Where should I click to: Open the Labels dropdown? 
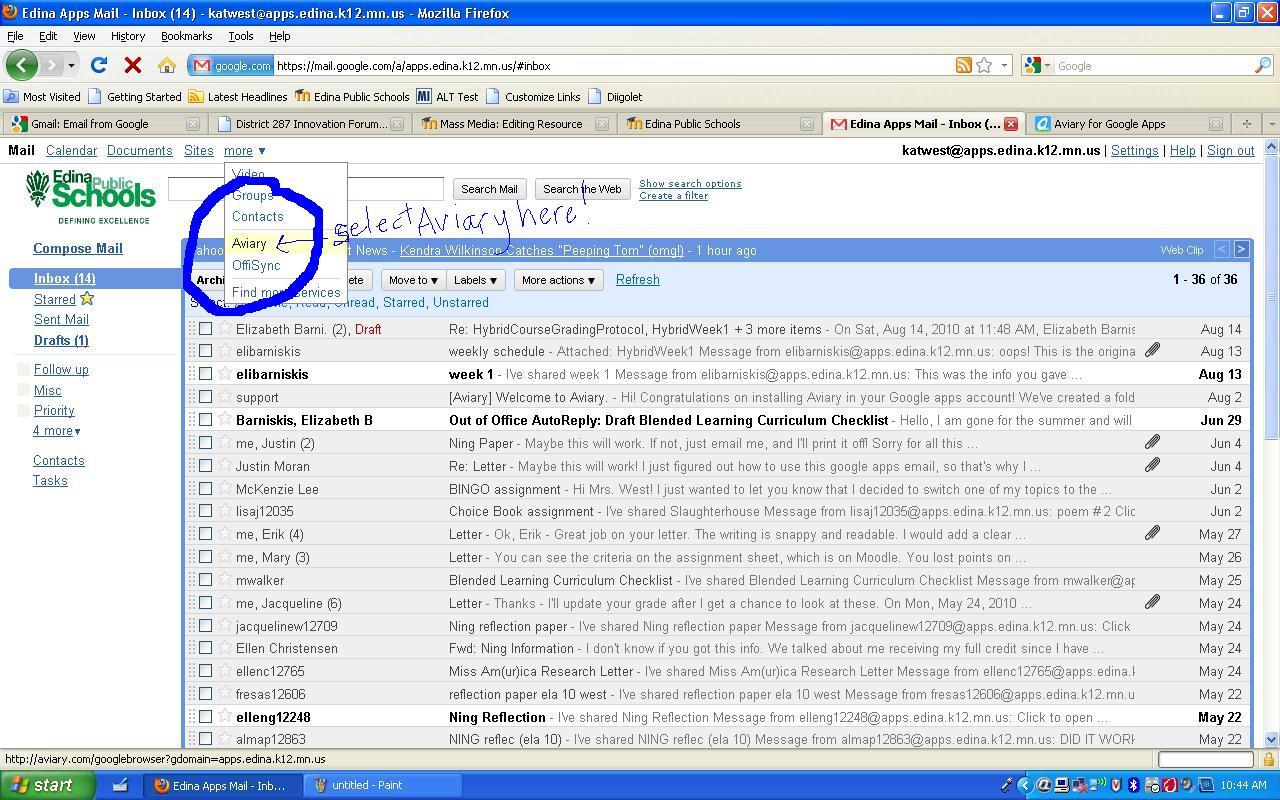475,280
